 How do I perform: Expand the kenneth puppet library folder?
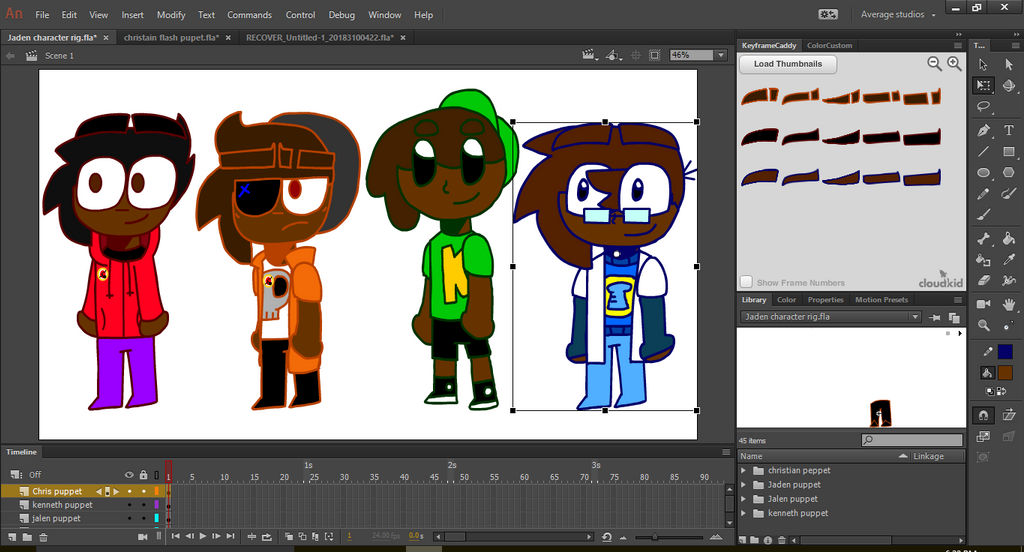[x=743, y=513]
